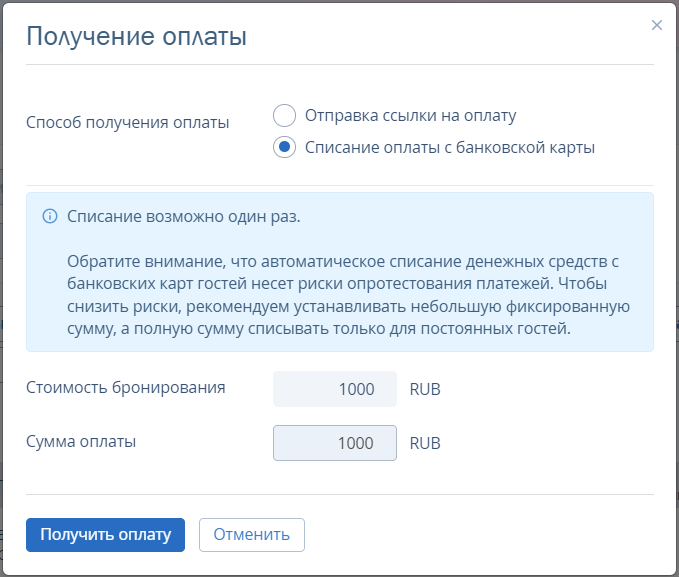Image resolution: width=679 pixels, height=577 pixels.
Task: Click the 'Сумма оплаты' input field
Action: [x=335, y=443]
